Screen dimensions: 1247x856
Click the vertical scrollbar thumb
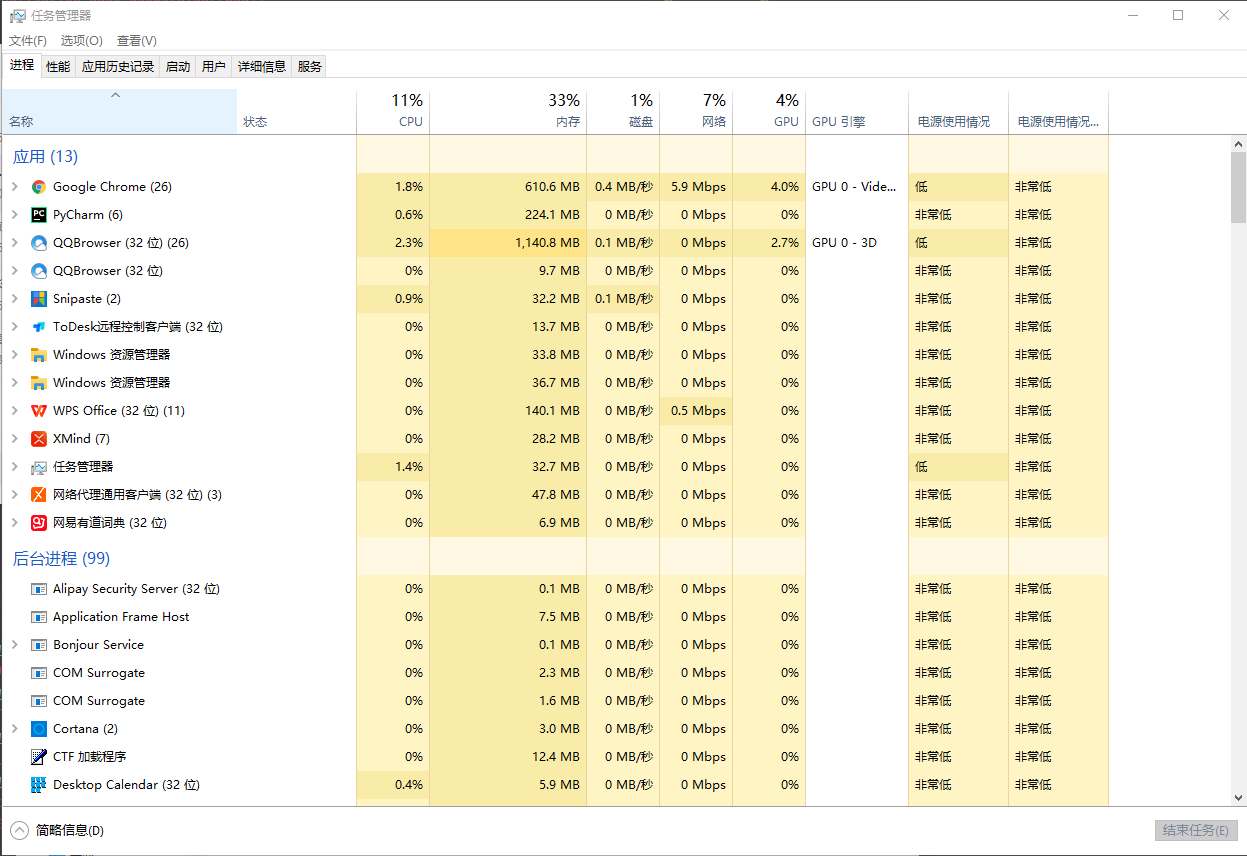point(1238,188)
